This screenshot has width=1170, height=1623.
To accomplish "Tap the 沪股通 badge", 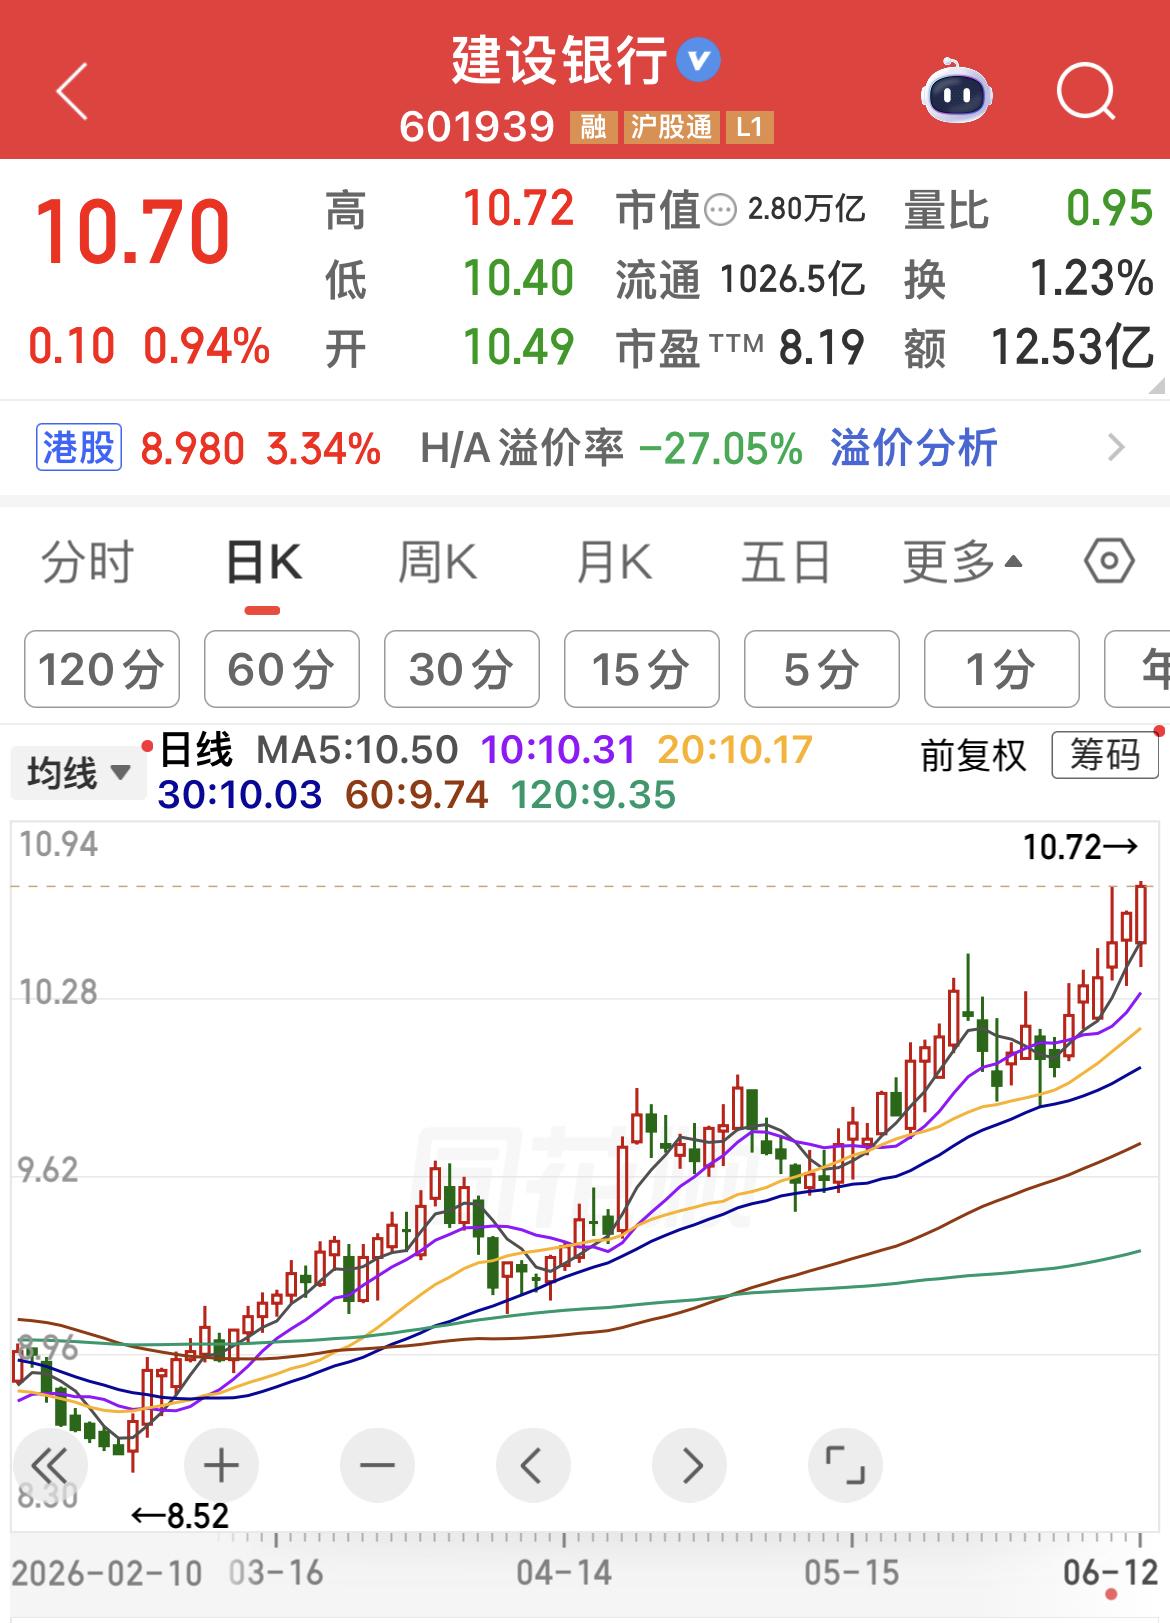I will [x=671, y=127].
